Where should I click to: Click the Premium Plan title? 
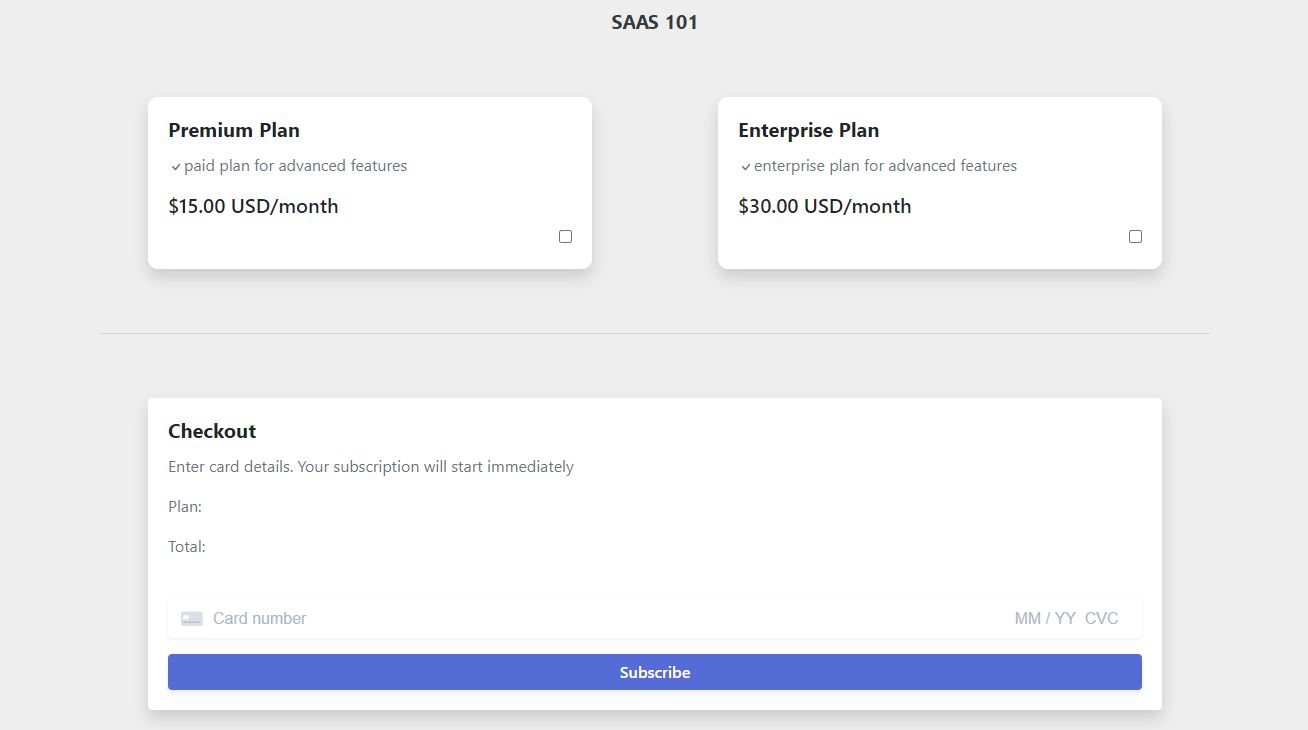pyautogui.click(x=234, y=130)
